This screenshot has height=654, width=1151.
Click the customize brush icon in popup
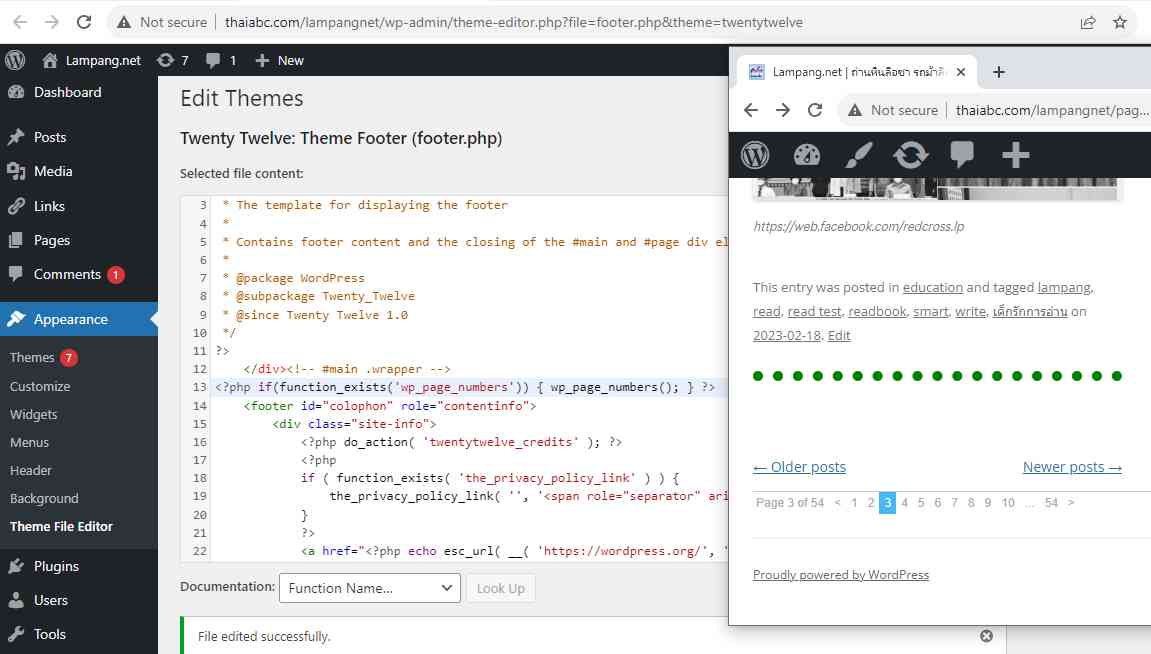click(x=858, y=155)
